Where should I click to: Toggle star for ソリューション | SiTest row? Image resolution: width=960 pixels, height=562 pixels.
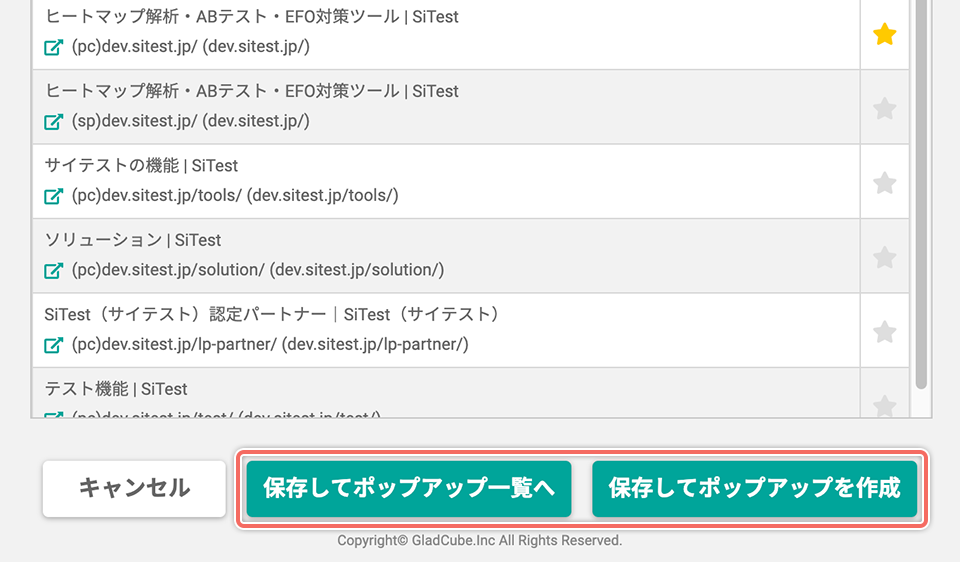click(x=884, y=258)
